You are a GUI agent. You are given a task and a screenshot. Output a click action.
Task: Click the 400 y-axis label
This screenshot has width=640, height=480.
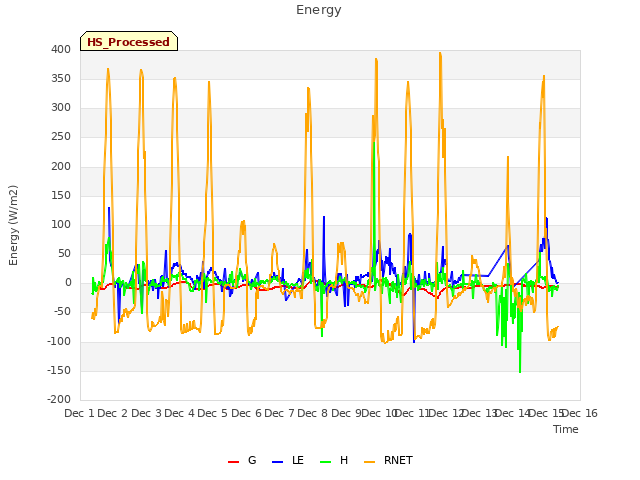point(61,49)
